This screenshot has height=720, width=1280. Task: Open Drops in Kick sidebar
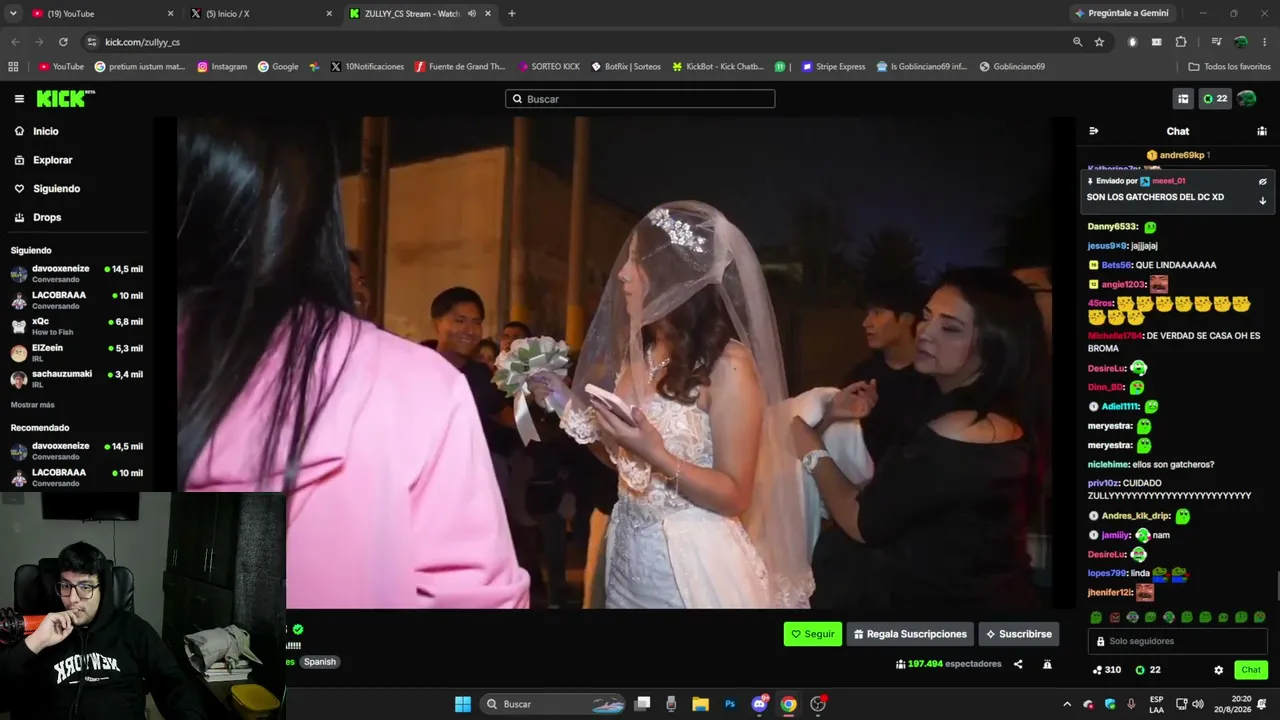[x=38, y=217]
